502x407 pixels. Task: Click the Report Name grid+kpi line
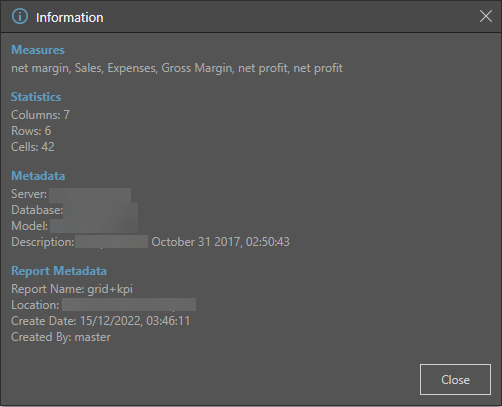click(72, 289)
